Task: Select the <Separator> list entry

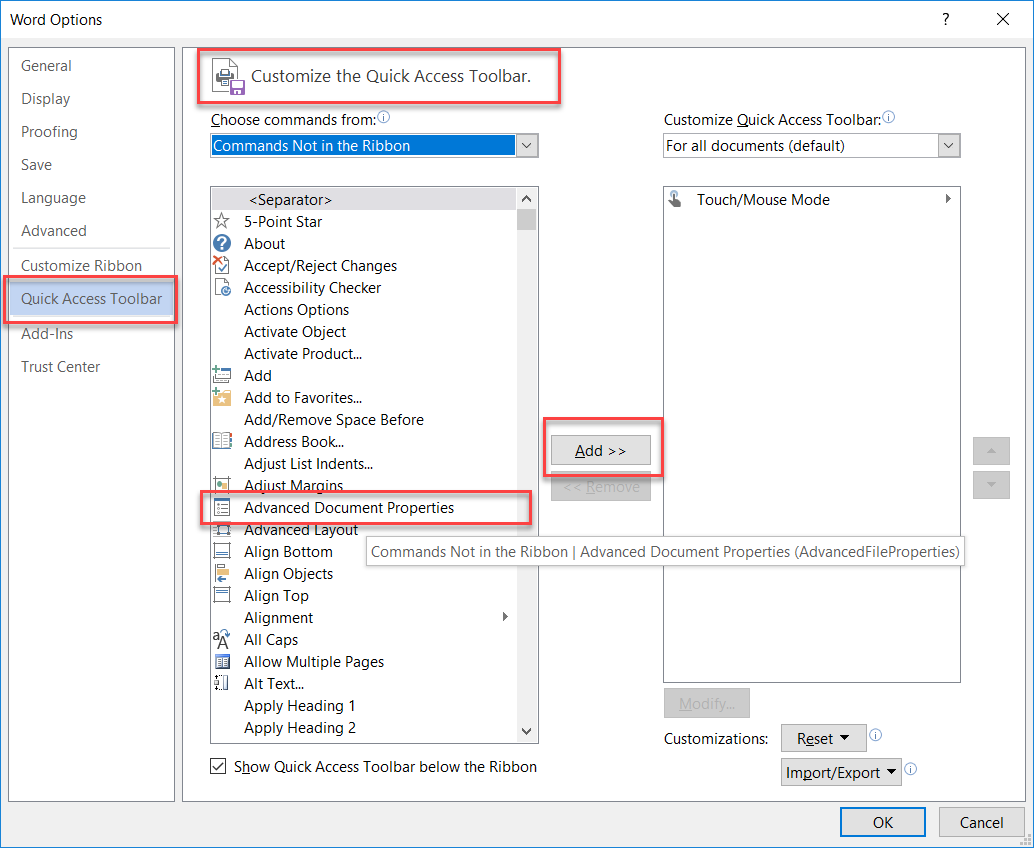Action: 363,199
